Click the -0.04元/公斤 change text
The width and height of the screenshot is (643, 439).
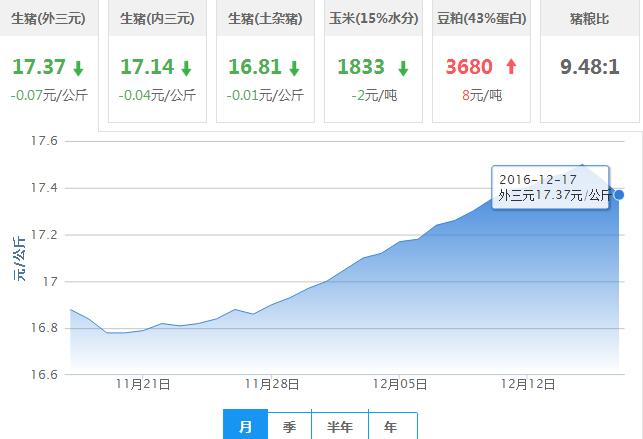click(x=157, y=95)
